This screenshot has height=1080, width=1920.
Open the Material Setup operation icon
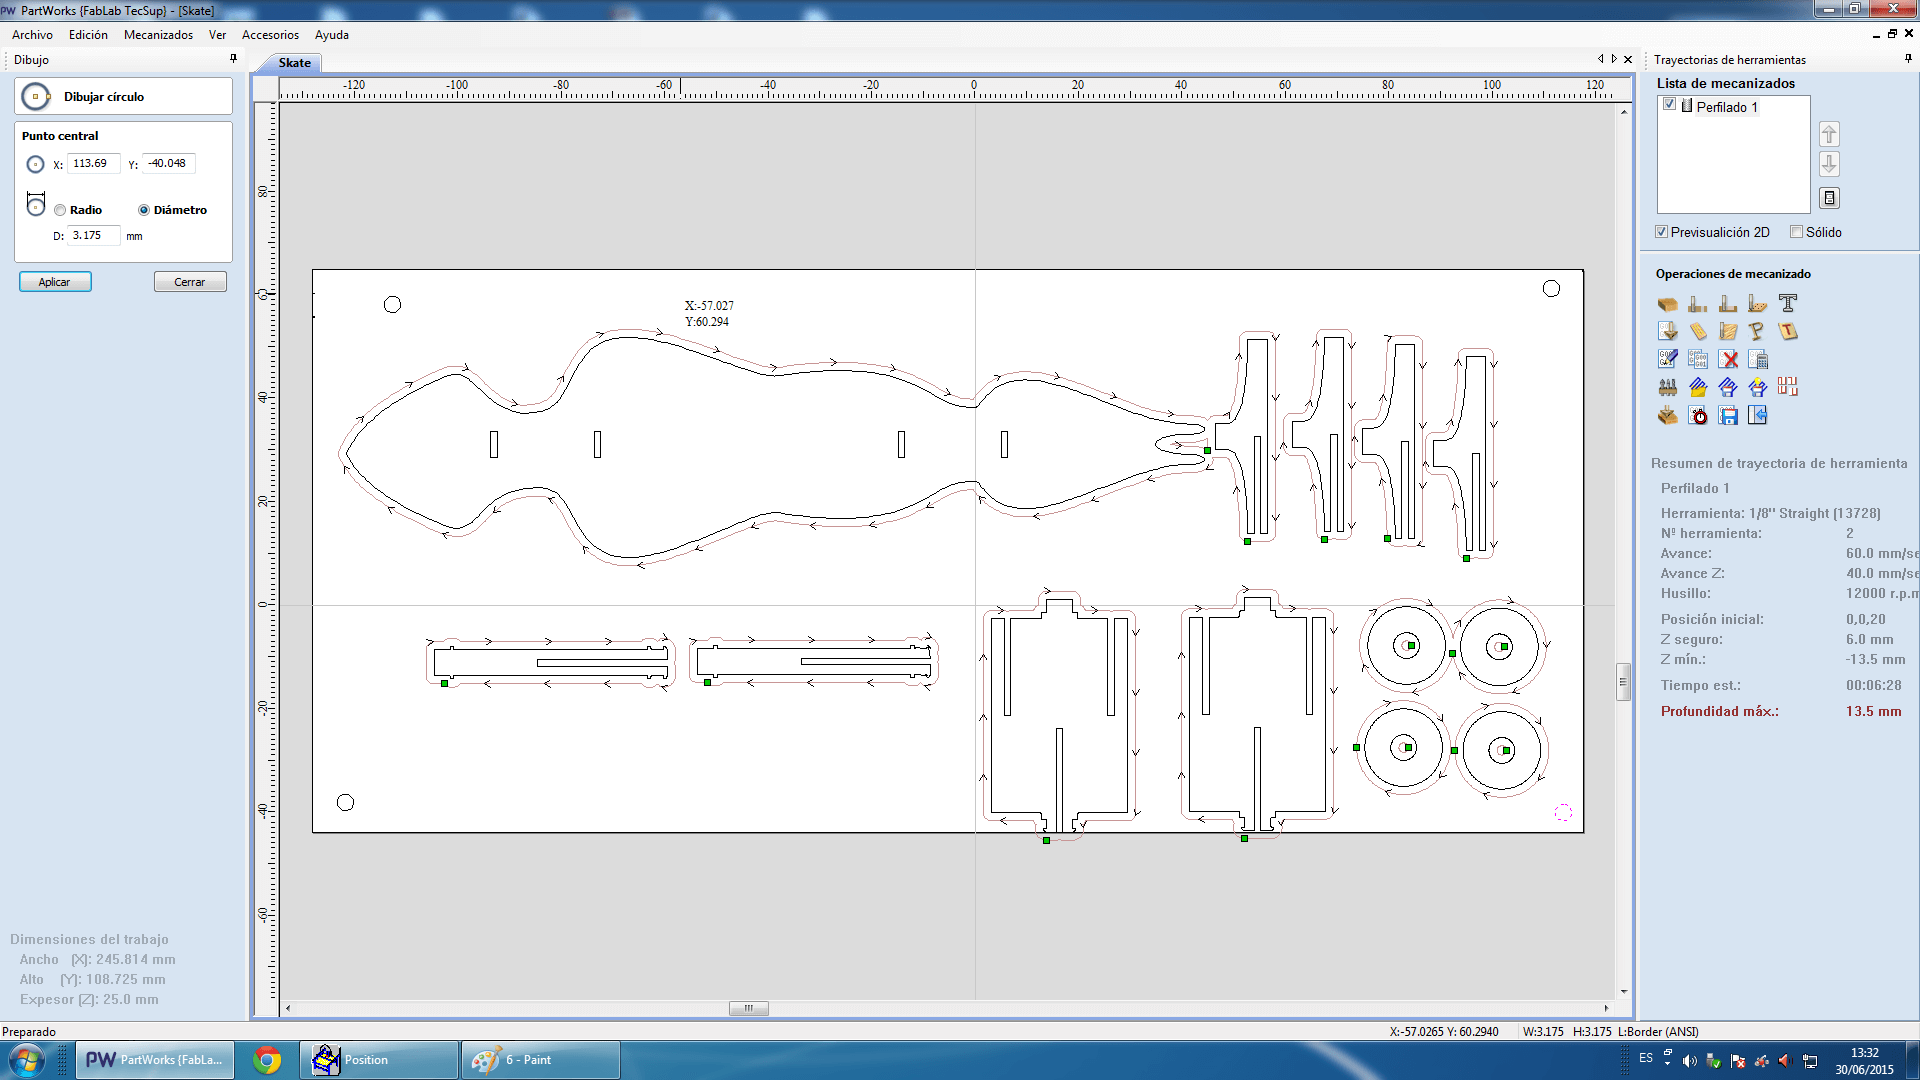1667,304
